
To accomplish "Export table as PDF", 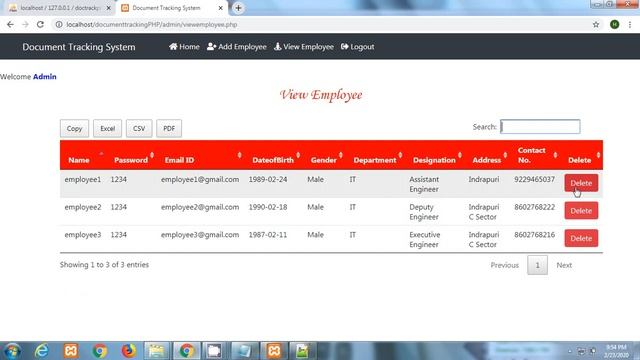I will click(169, 128).
